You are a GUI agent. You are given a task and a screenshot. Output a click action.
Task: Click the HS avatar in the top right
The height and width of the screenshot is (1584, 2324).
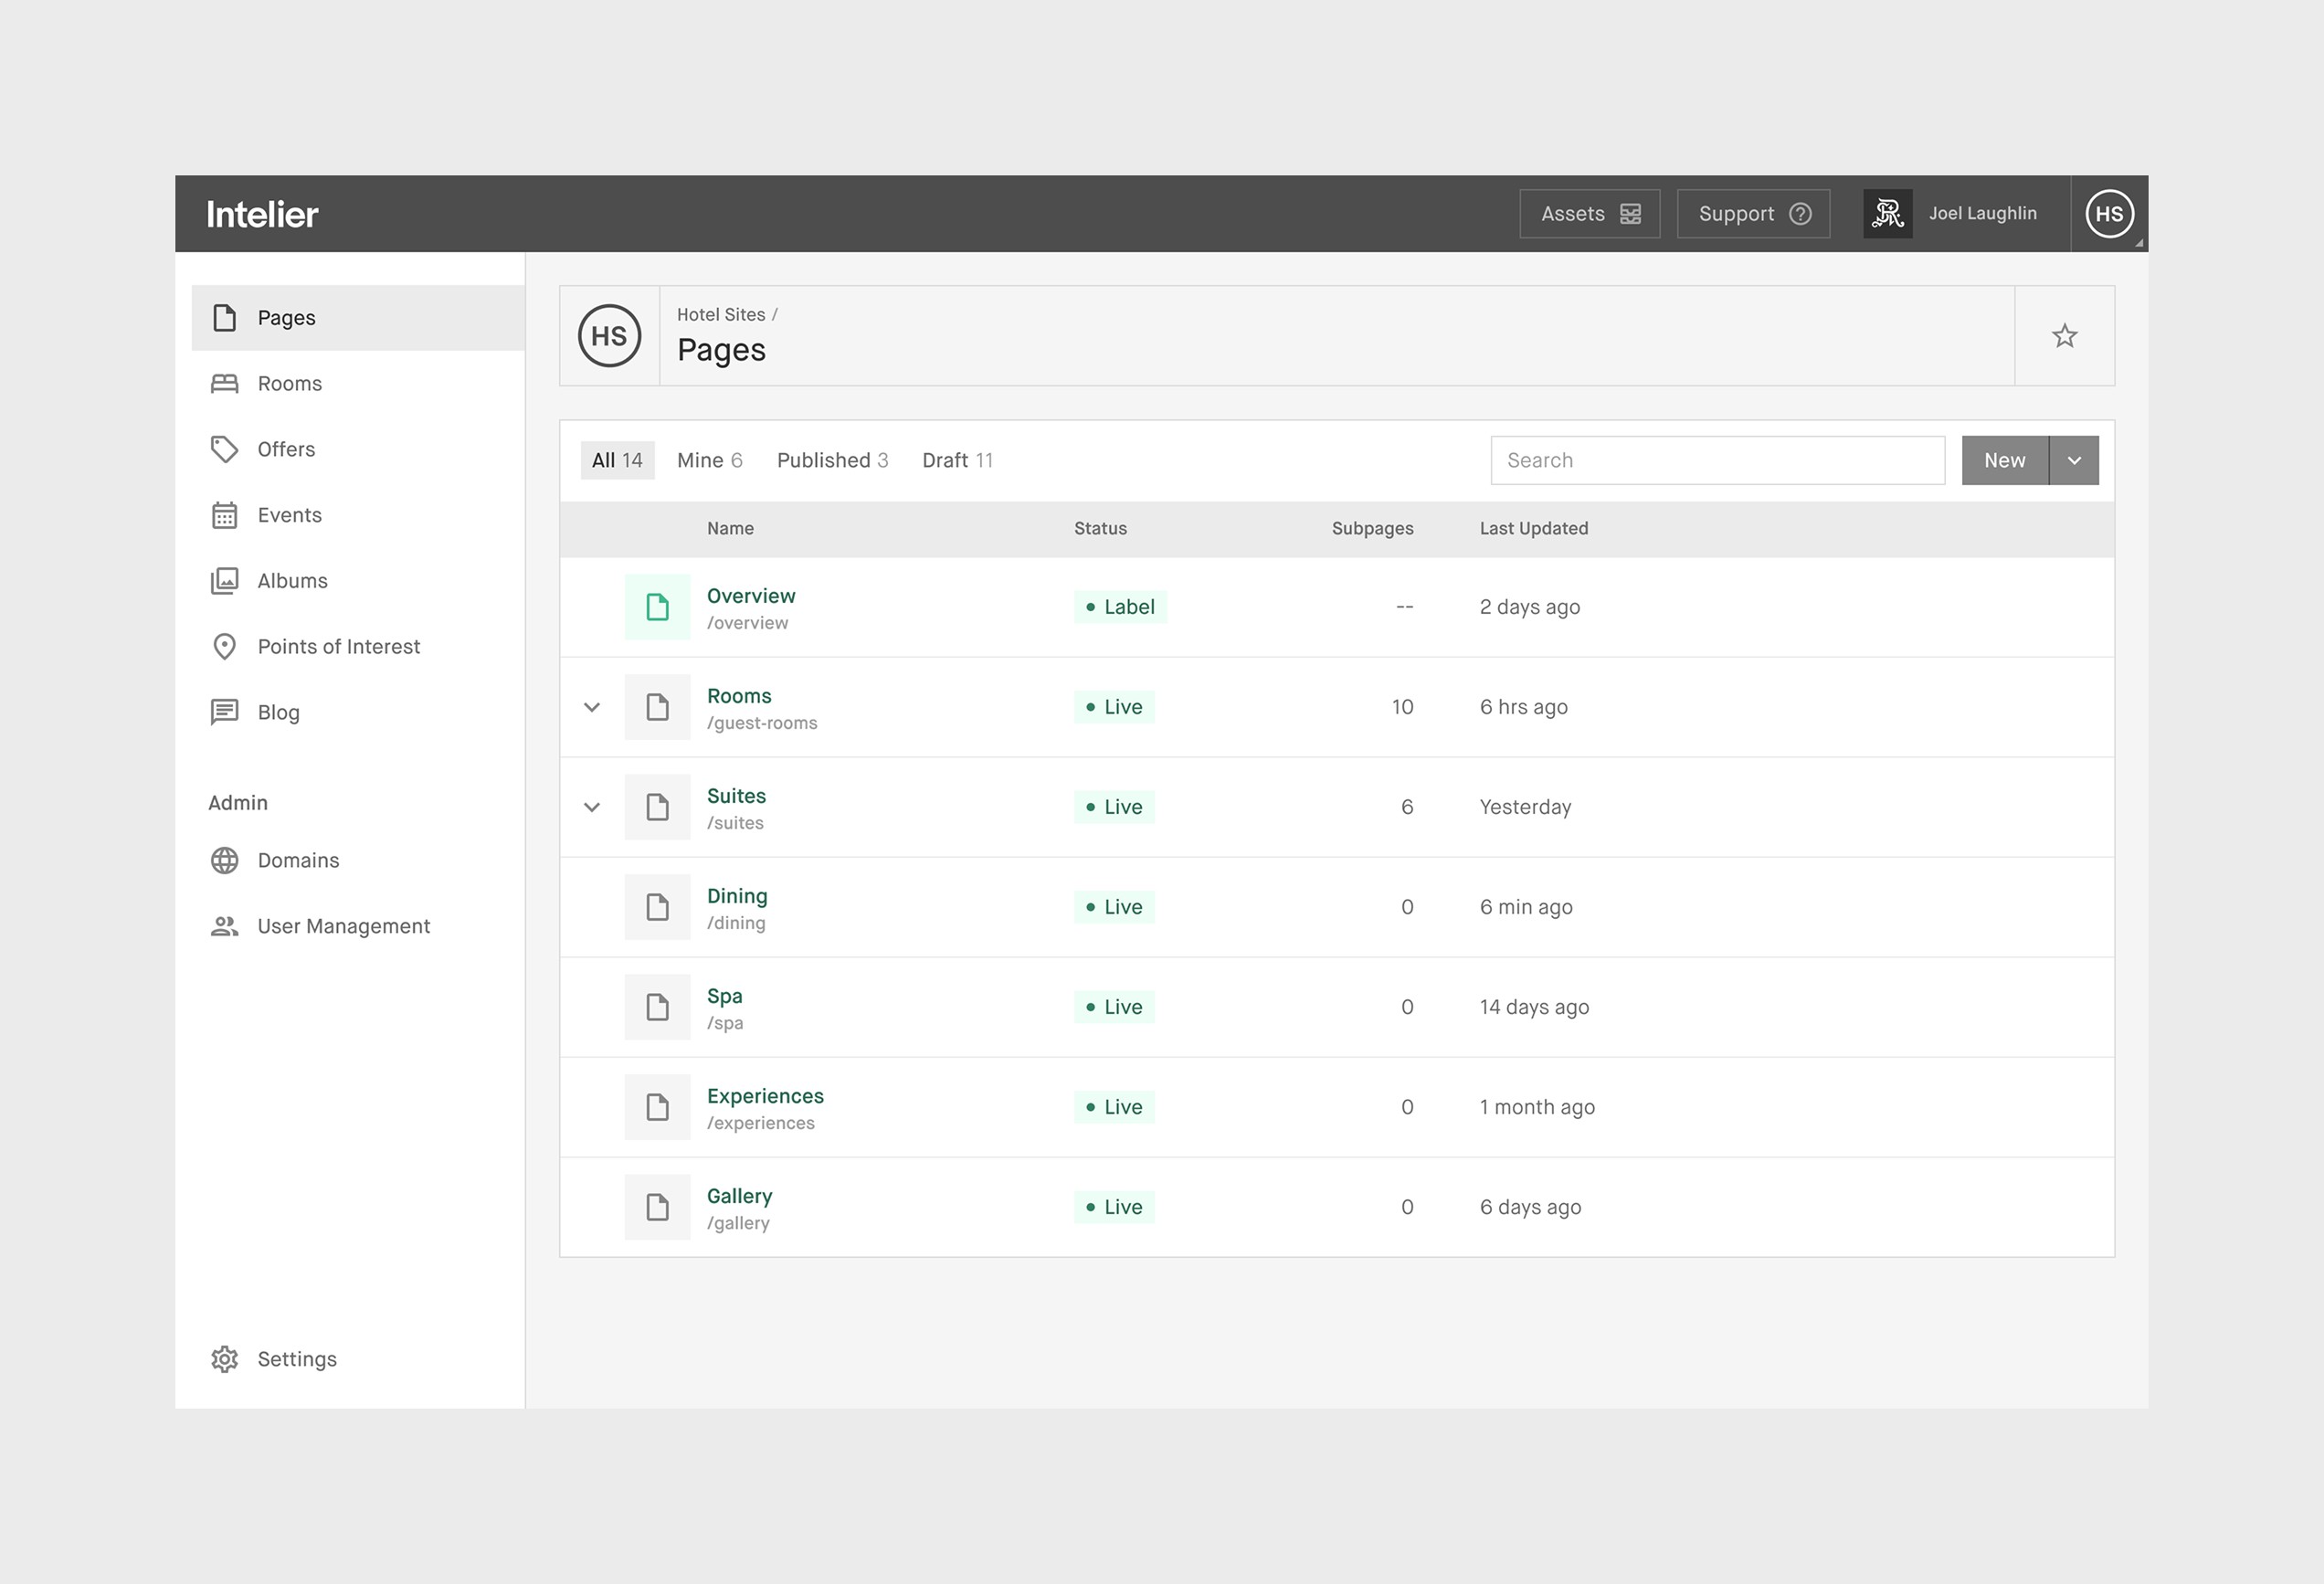coord(2110,213)
